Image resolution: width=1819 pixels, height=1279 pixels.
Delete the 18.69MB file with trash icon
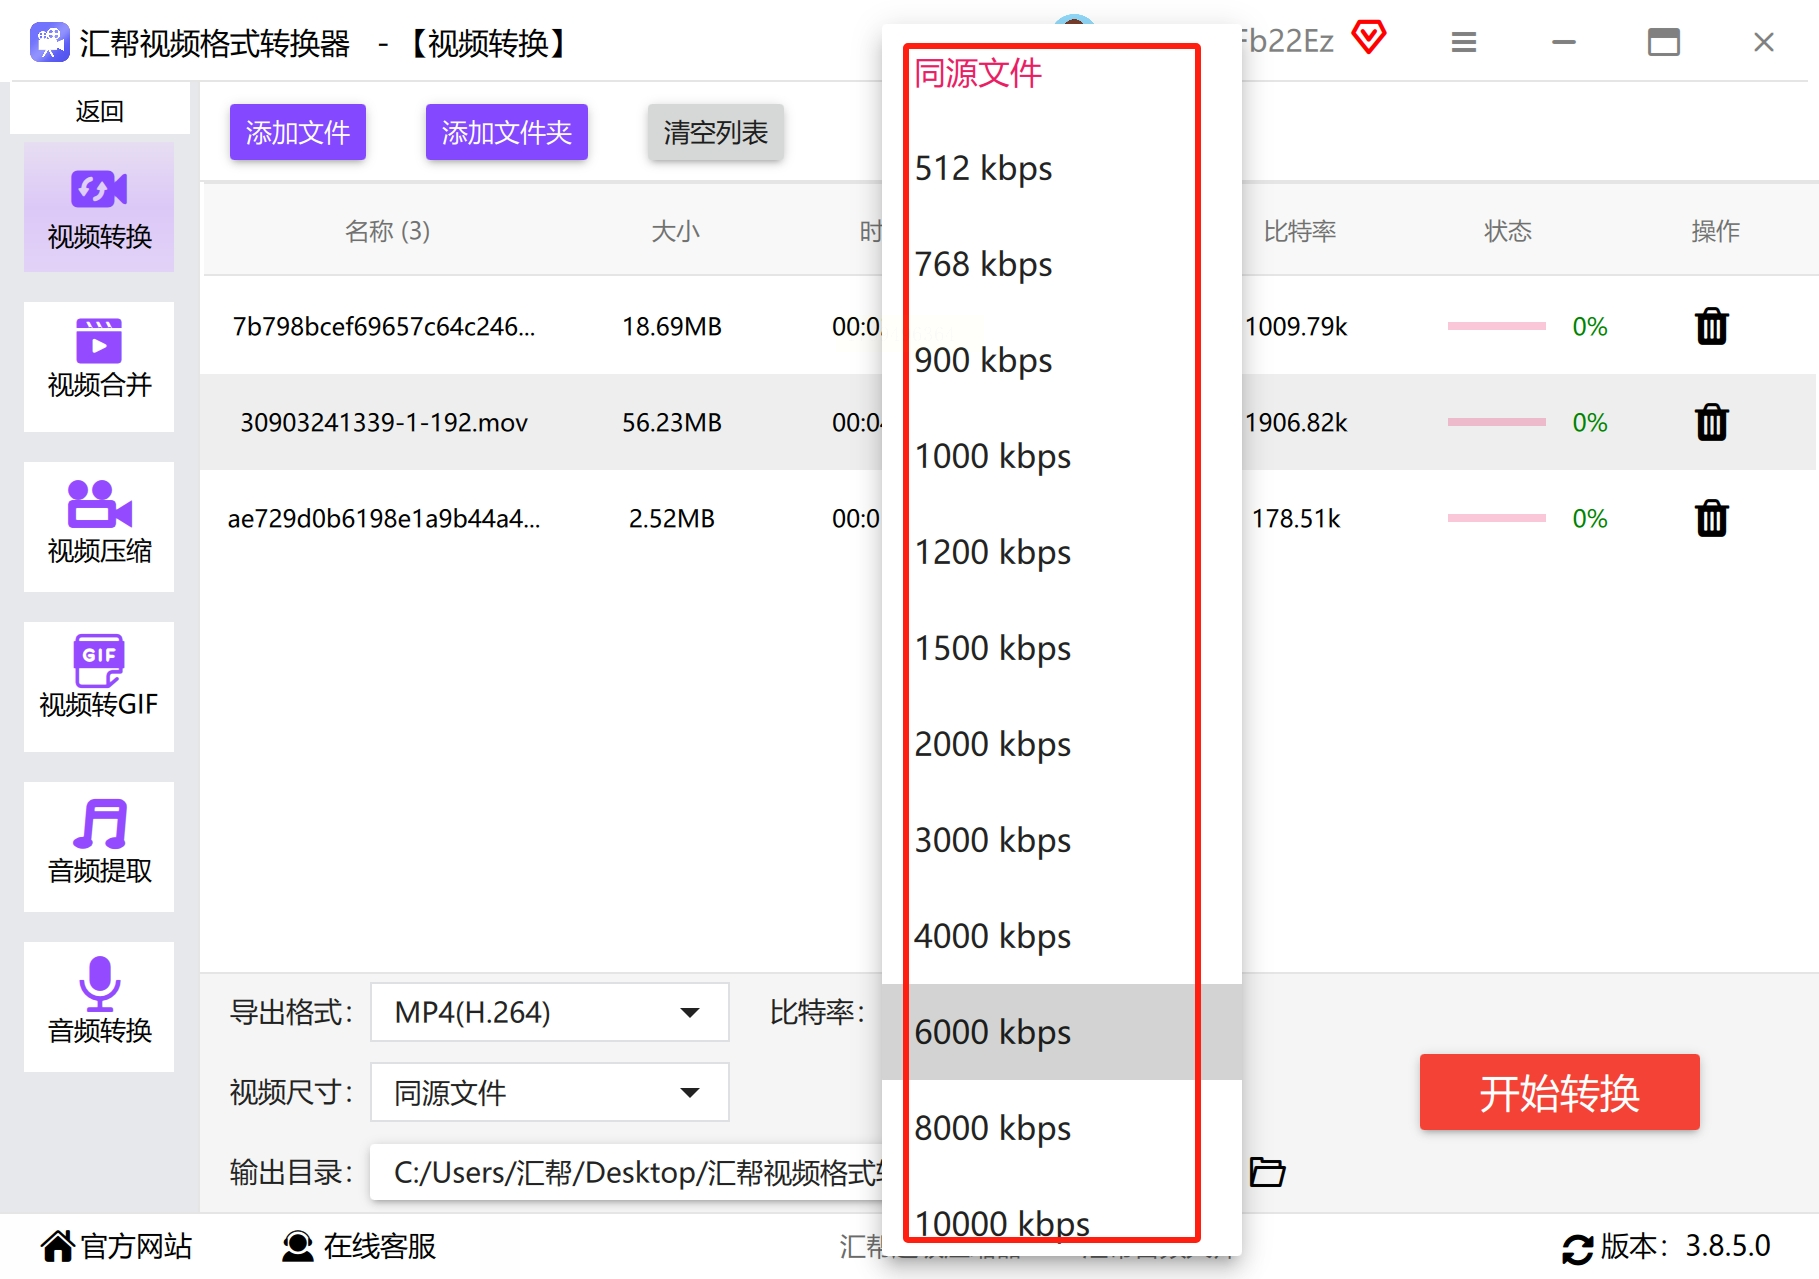(x=1711, y=326)
